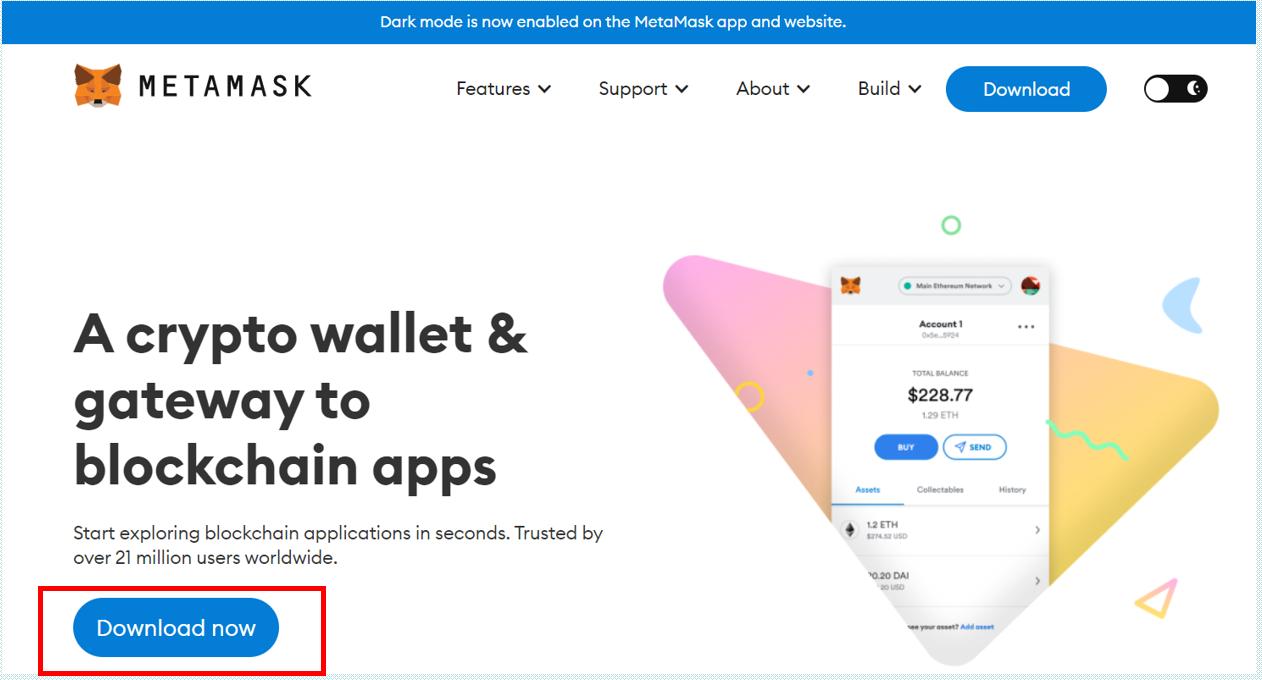Expand the Build dropdown menu
1262x680 pixels.
pos(890,89)
